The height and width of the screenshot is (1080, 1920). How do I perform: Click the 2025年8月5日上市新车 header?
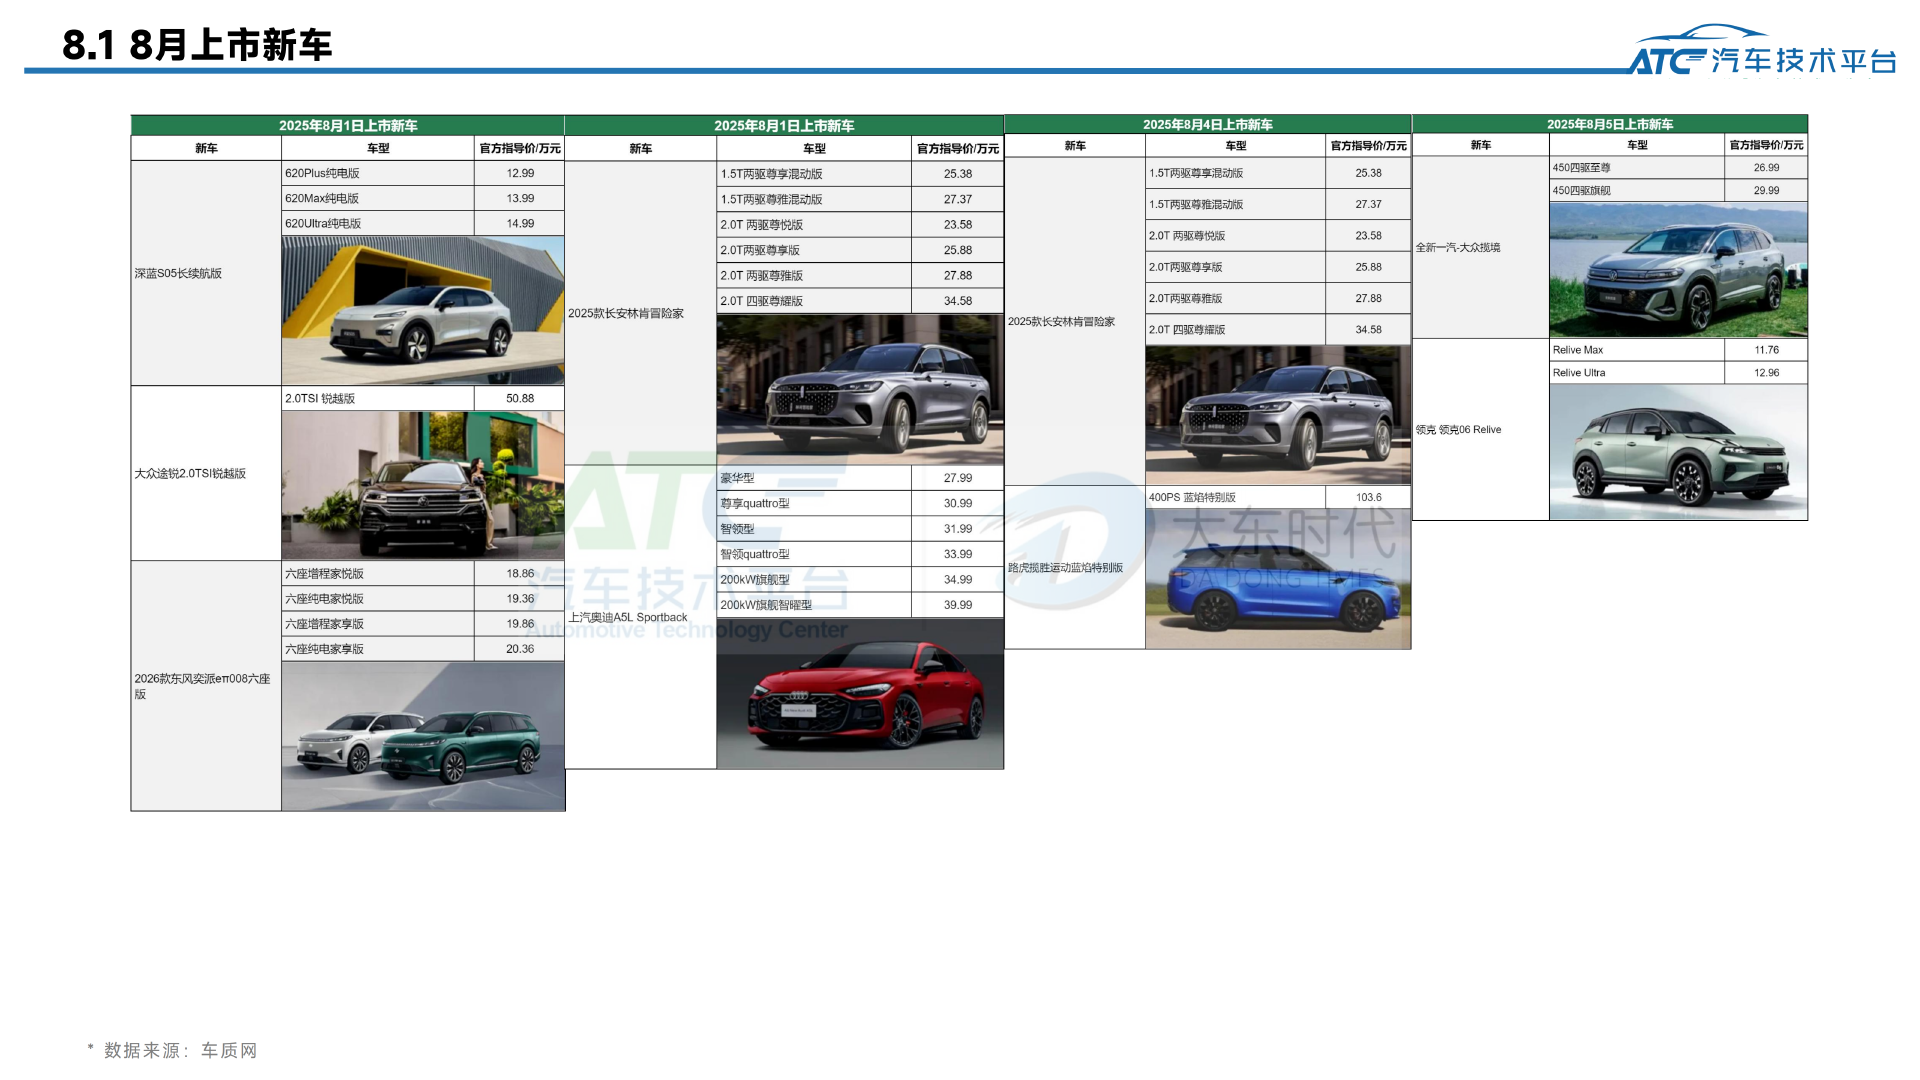[1609, 124]
